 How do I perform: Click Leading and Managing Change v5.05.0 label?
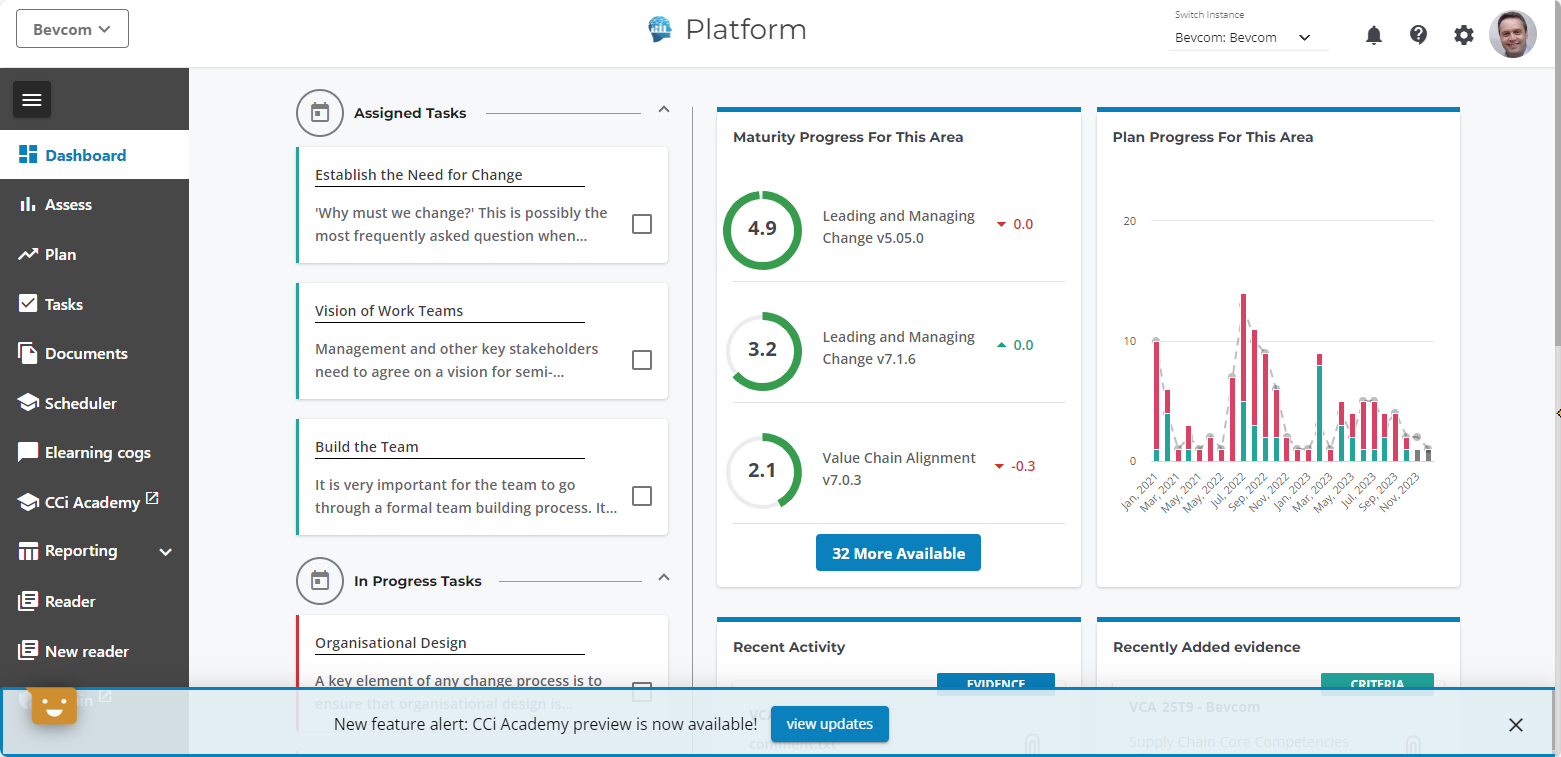(x=899, y=227)
